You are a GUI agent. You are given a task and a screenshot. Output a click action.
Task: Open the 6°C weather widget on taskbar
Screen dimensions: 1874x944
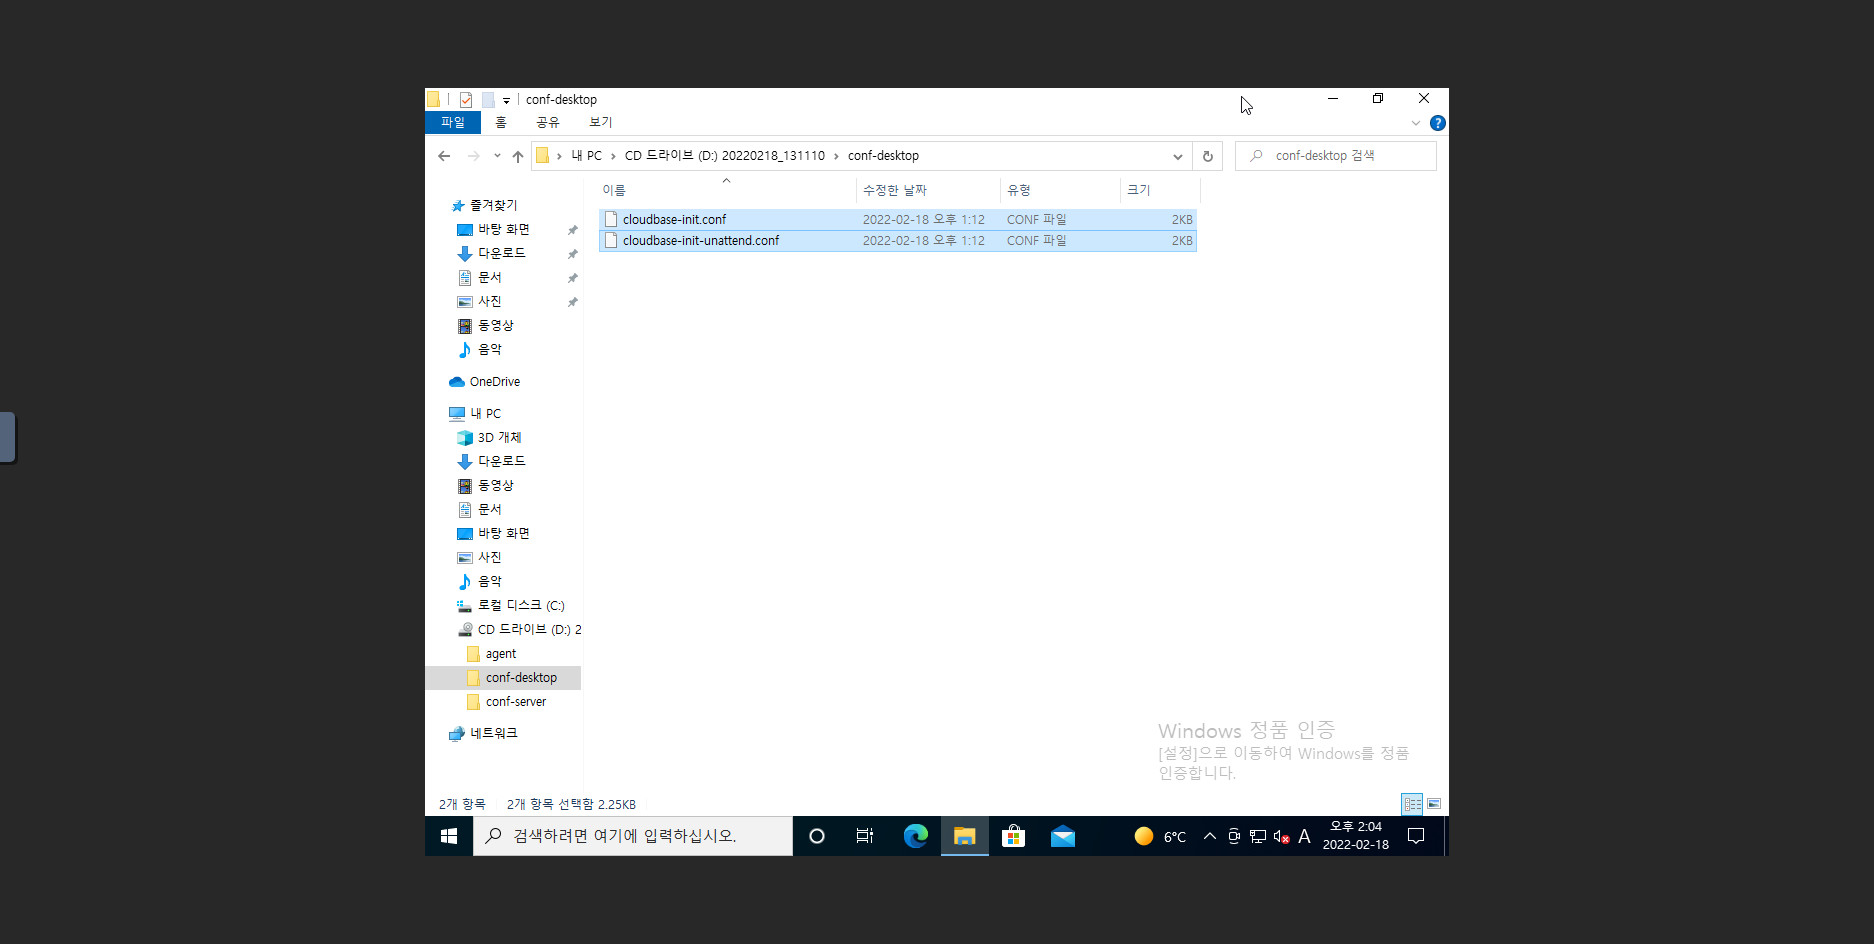[x=1160, y=836]
